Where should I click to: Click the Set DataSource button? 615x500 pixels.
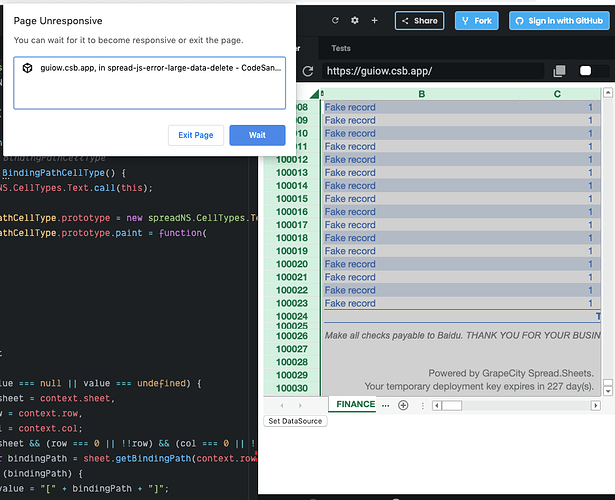(x=295, y=421)
